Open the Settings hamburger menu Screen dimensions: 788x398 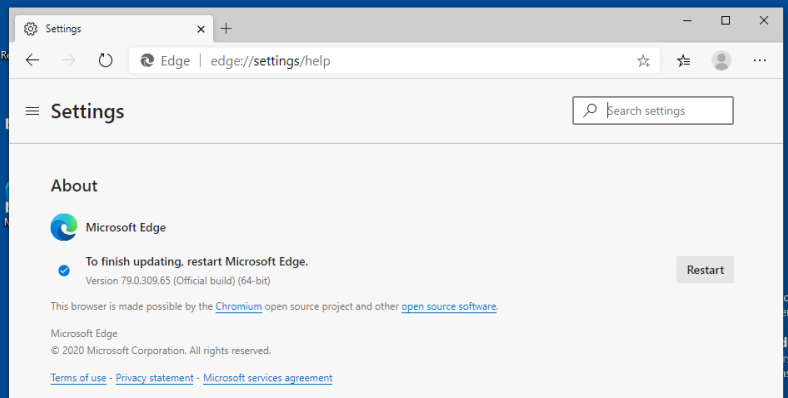(32, 111)
